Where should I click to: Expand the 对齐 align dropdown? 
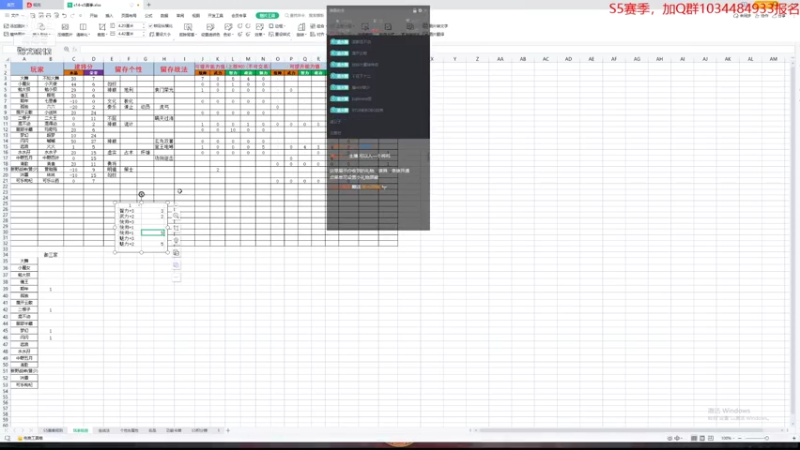[319, 34]
